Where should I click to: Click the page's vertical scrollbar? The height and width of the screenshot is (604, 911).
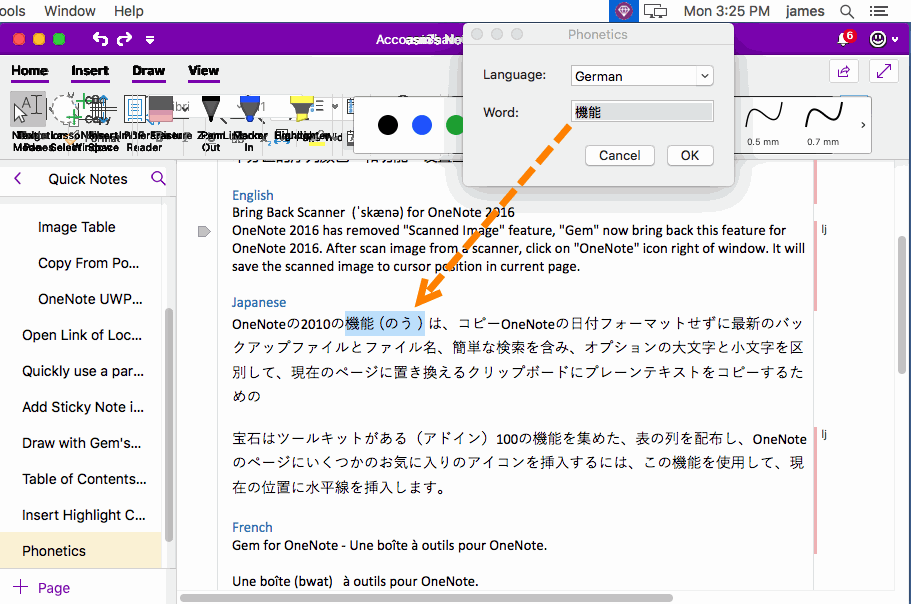click(902, 305)
